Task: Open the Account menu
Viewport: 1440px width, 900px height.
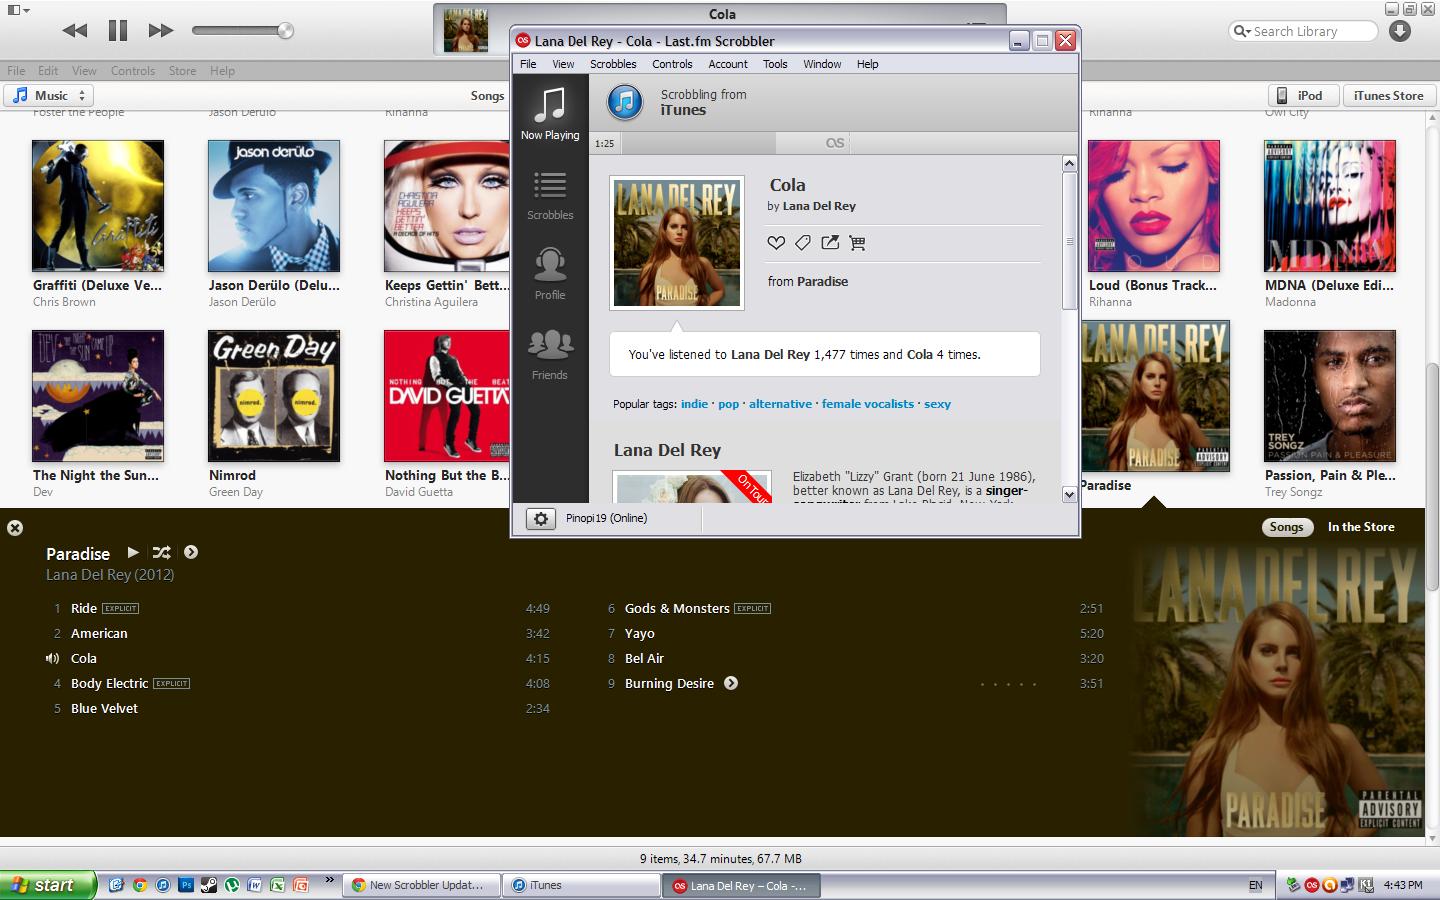Action: 728,63
